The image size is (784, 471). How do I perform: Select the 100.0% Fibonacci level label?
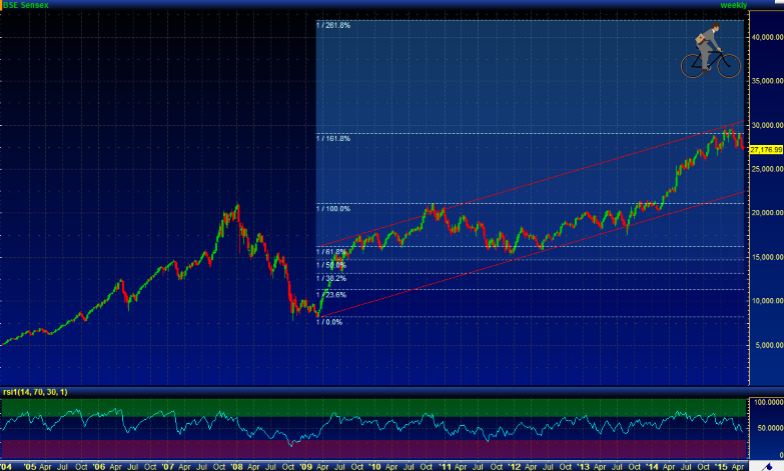click(x=334, y=208)
